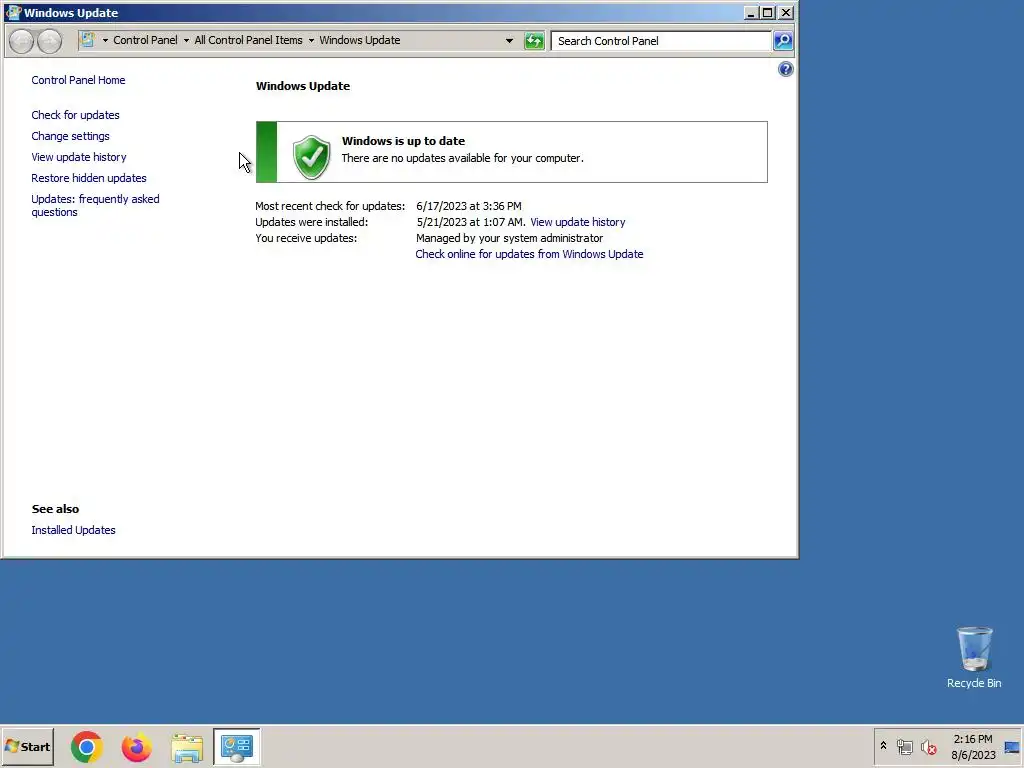Click Restore hidden updates
Viewport: 1024px width, 768px height.
(x=89, y=178)
